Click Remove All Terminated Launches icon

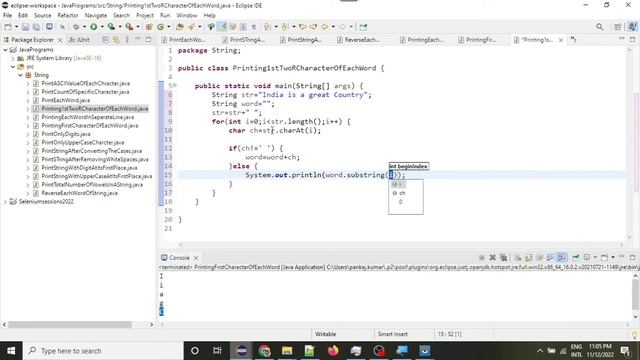pos(503,258)
